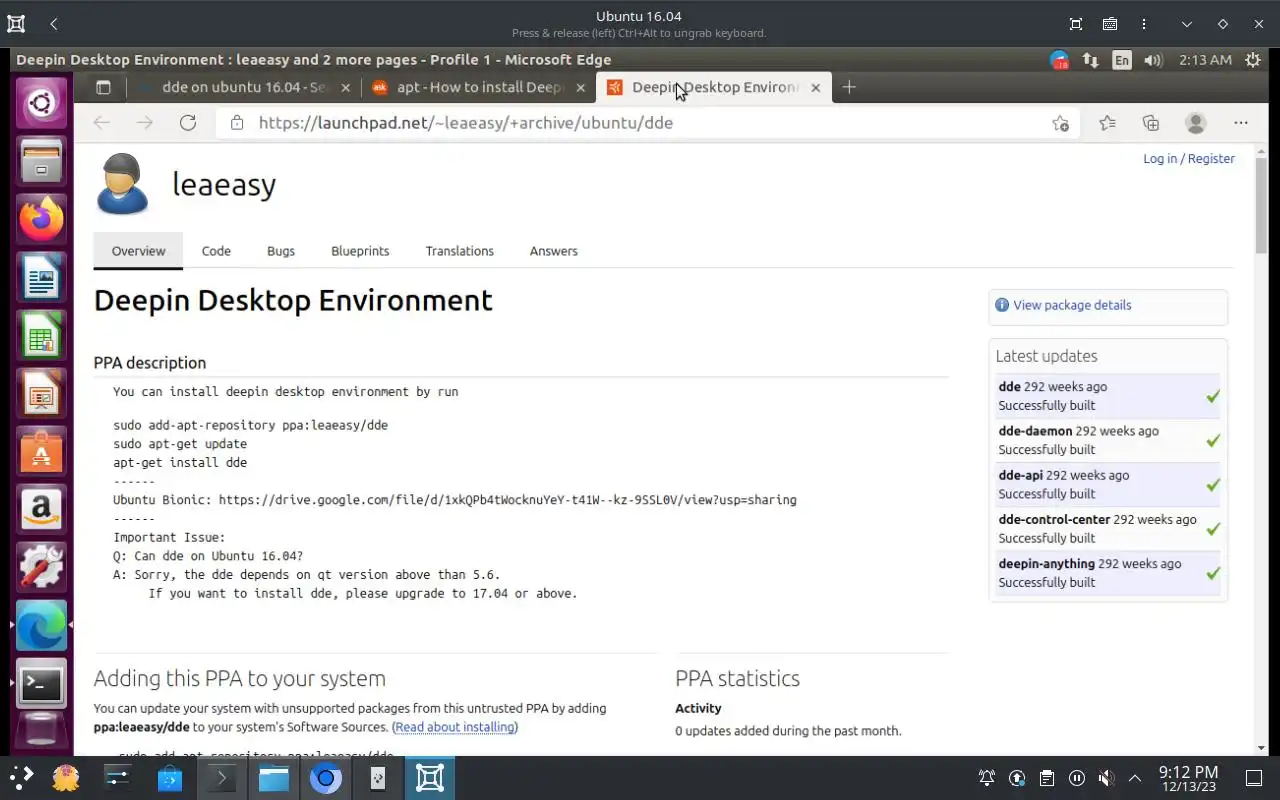Screen dimensions: 1280x800
Task: Open the Launchpad Translations tab
Action: [460, 251]
